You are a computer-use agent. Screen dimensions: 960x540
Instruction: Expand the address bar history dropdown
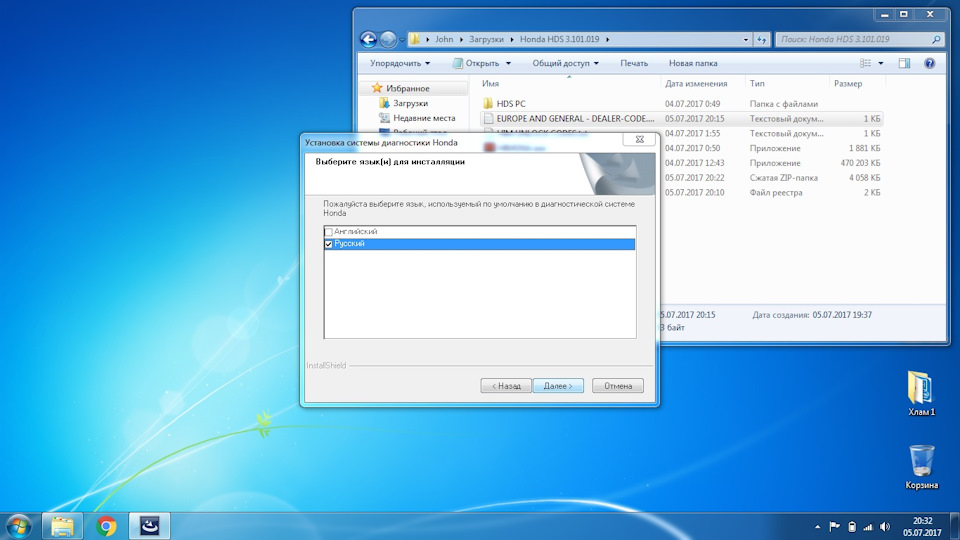point(745,39)
